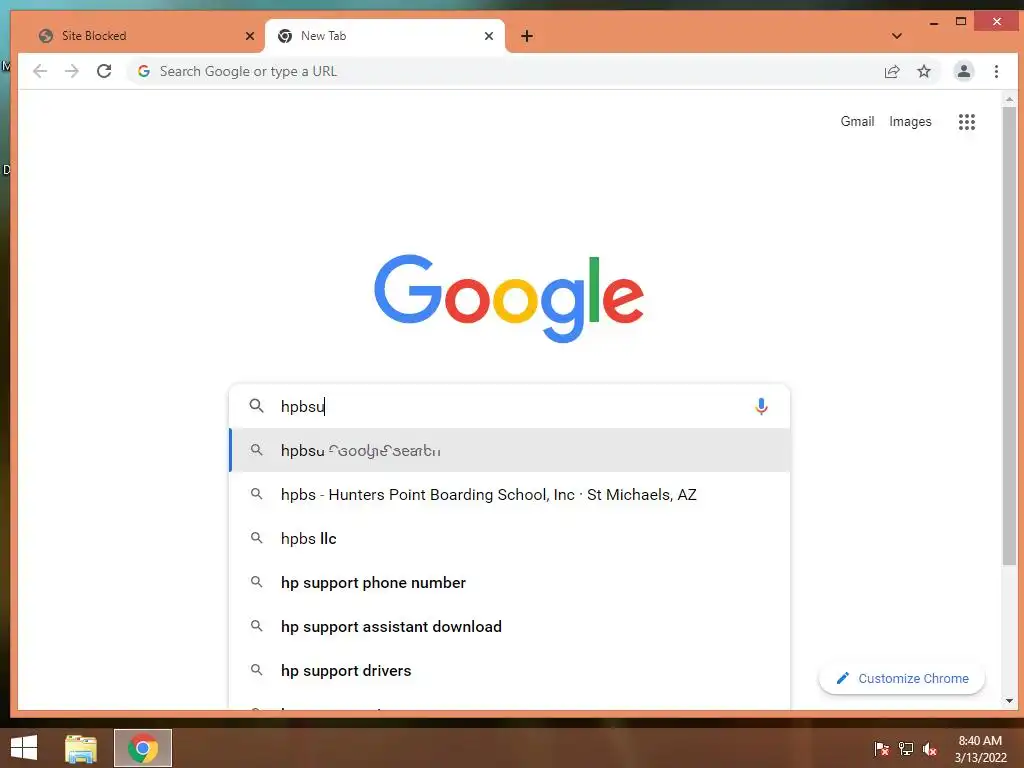1024x768 pixels.
Task: Maximize the Chrome window
Action: coord(961,22)
